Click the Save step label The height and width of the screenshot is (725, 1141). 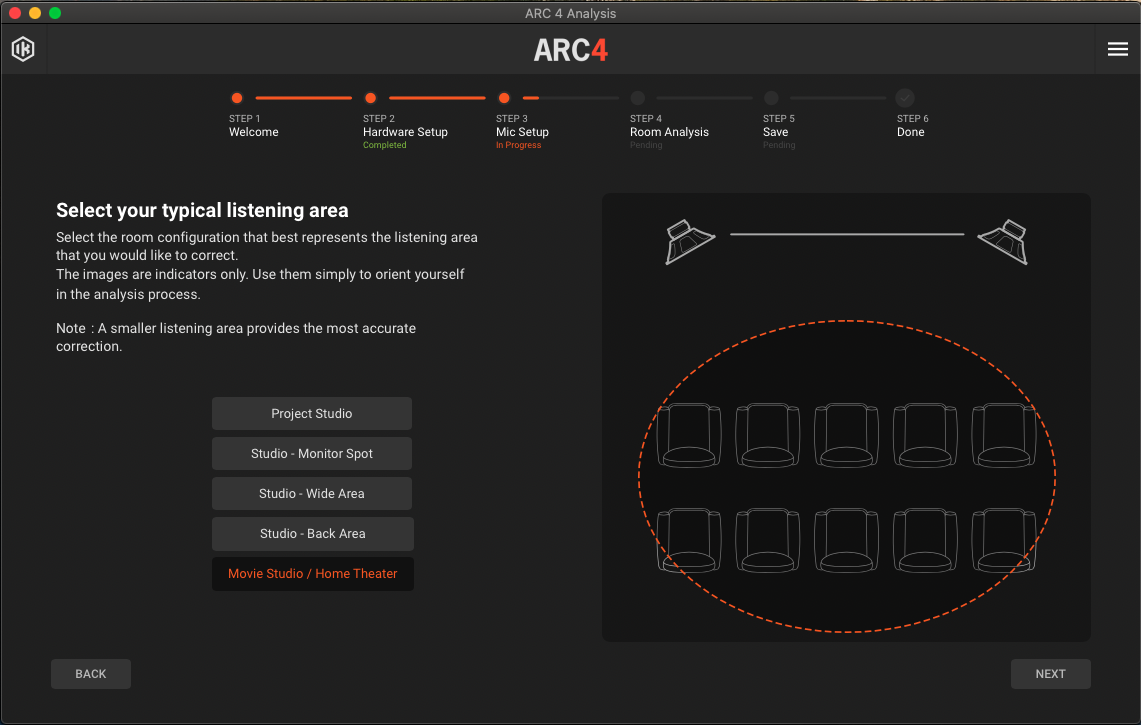(x=776, y=132)
